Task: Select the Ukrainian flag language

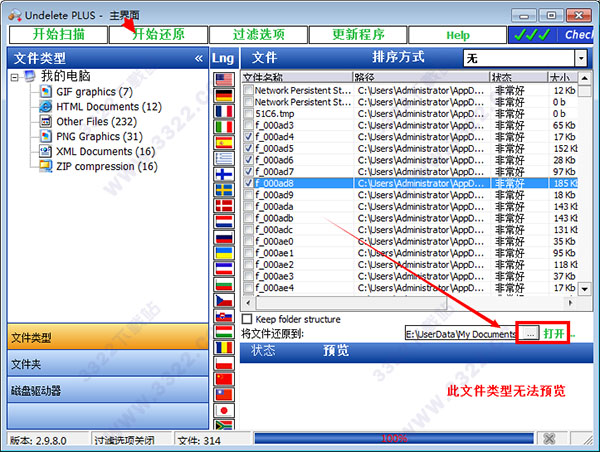Action: 224,253
